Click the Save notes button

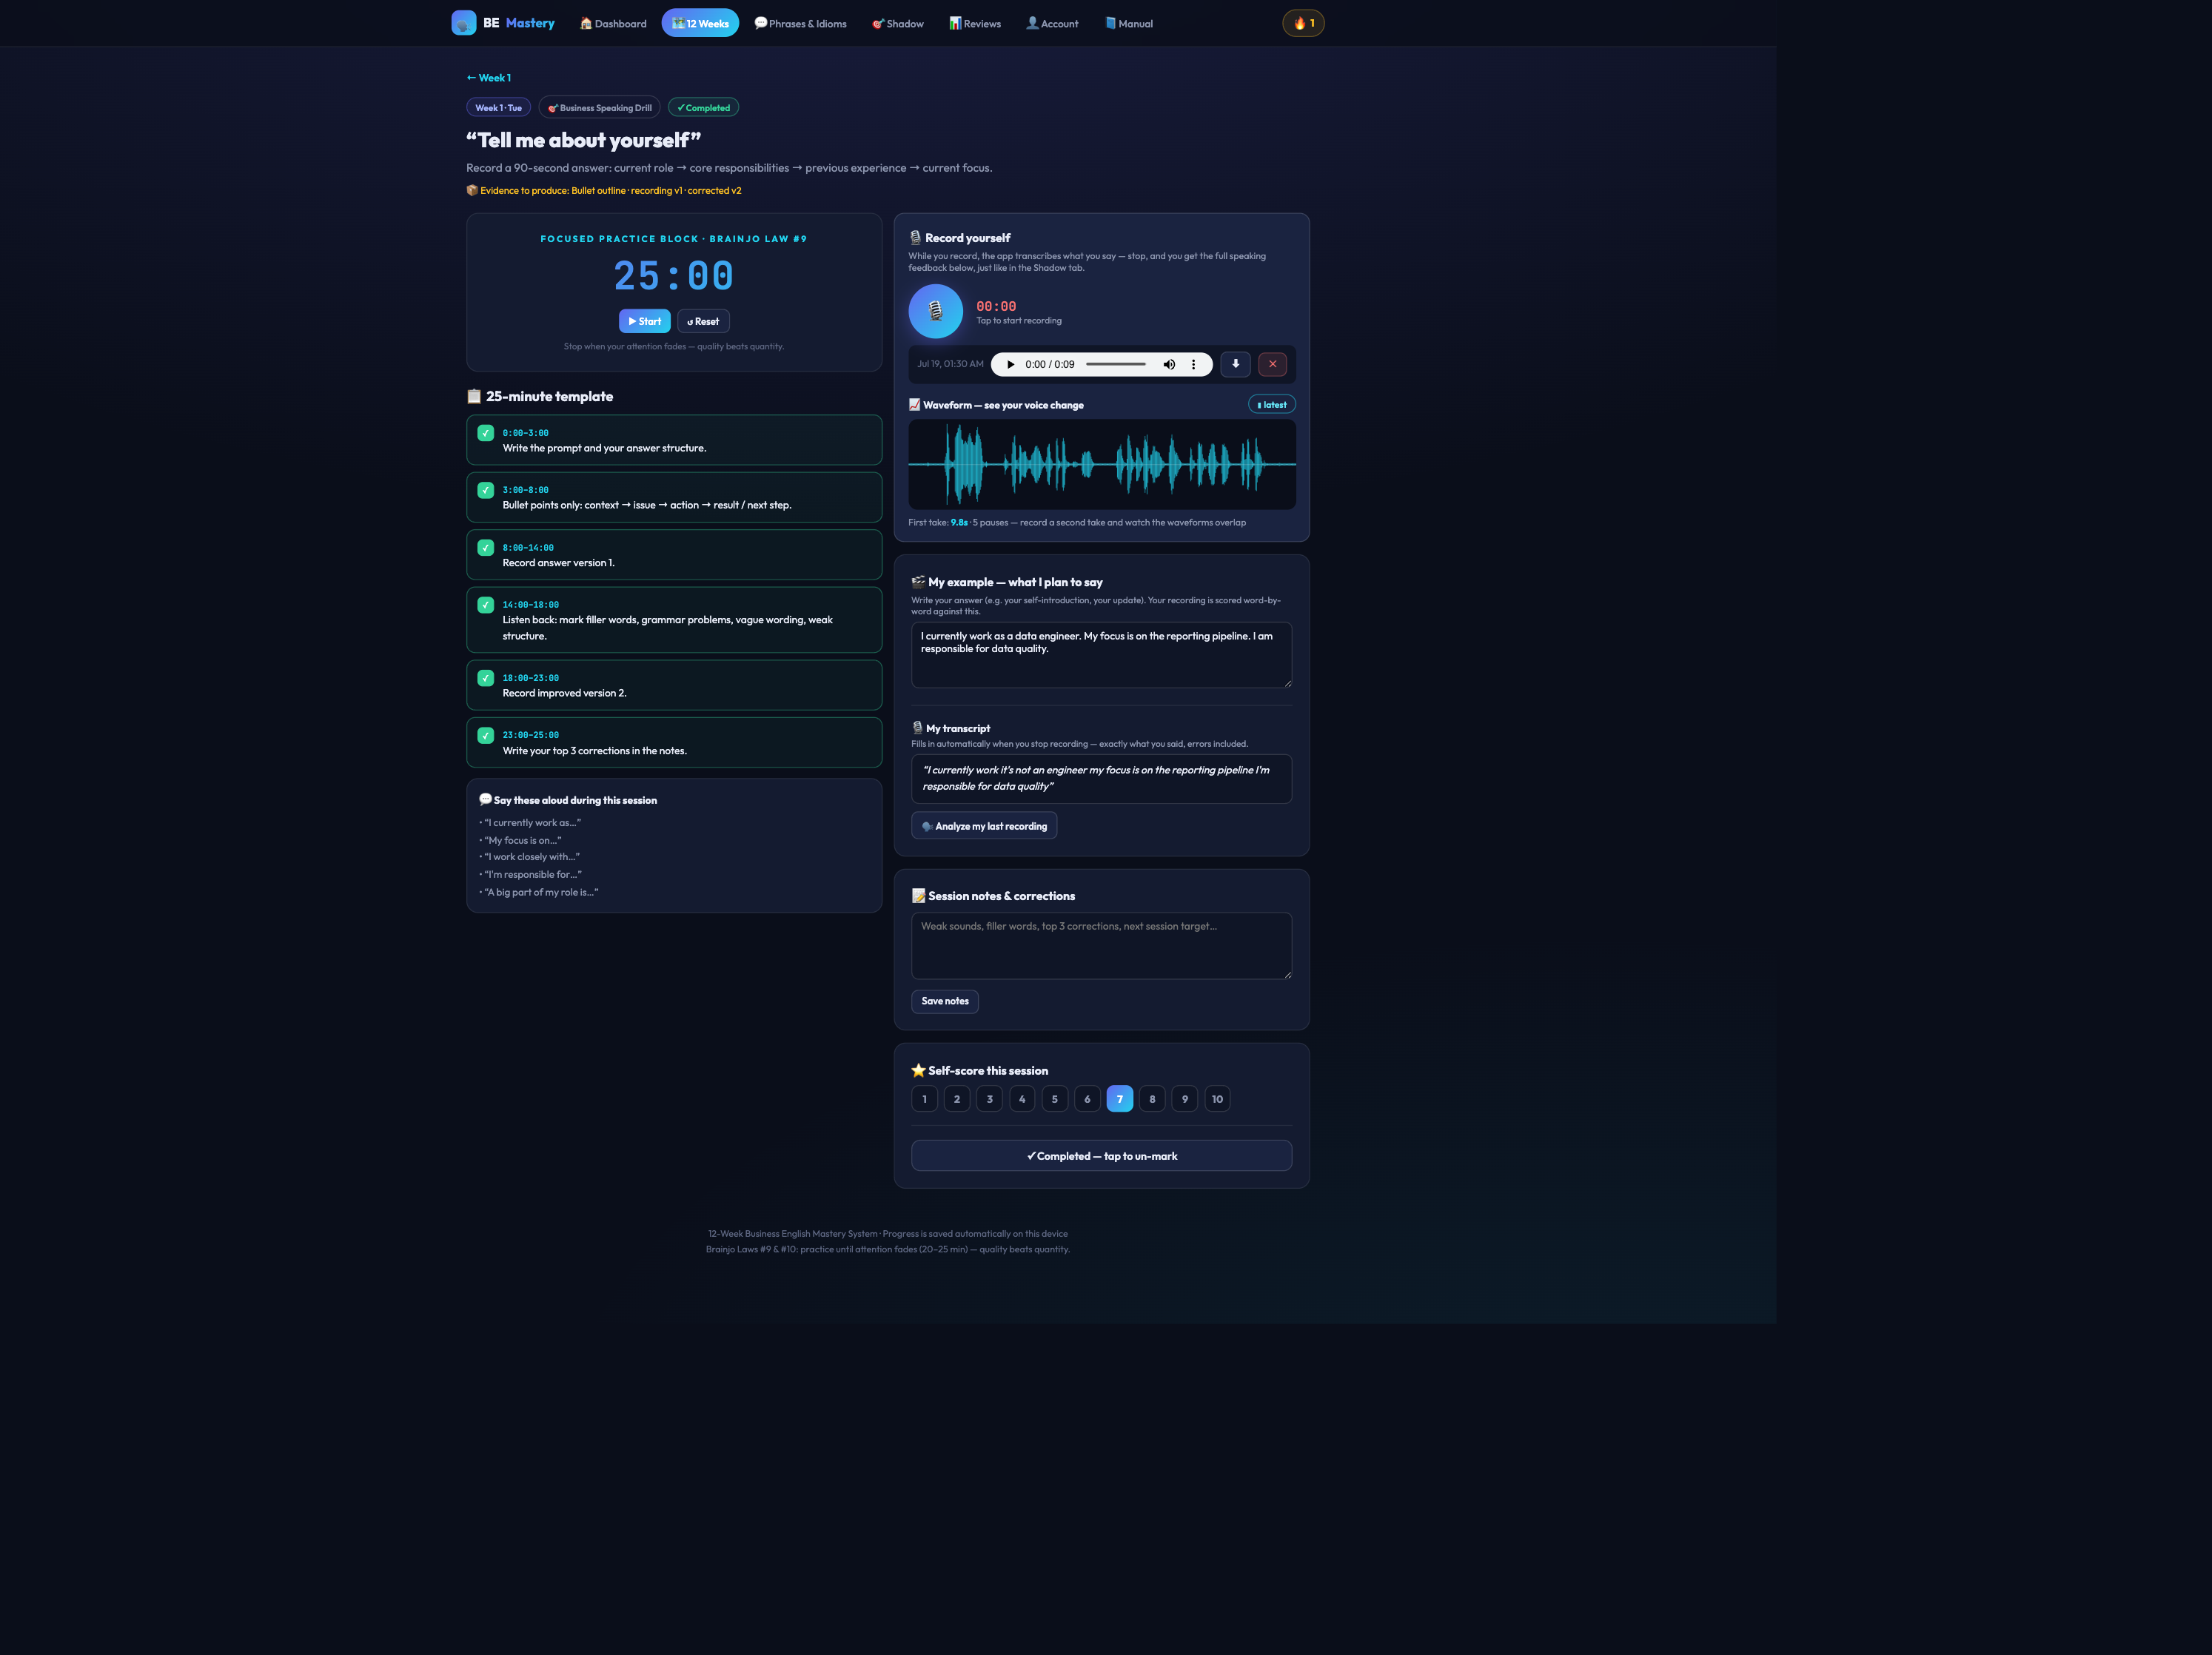pos(945,1001)
